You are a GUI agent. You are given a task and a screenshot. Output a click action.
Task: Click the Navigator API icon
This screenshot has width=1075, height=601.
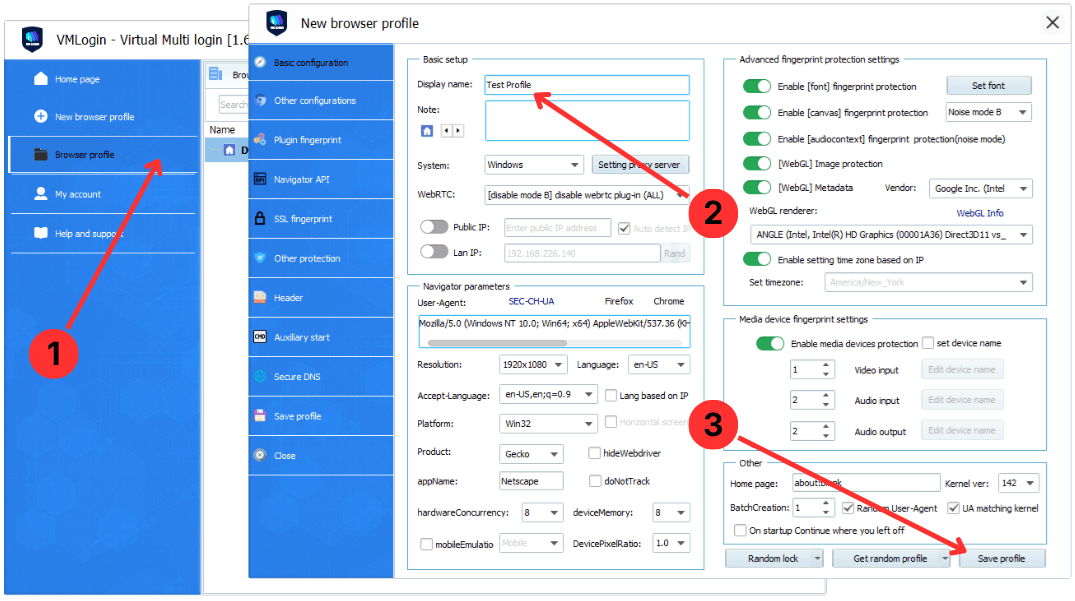260,179
